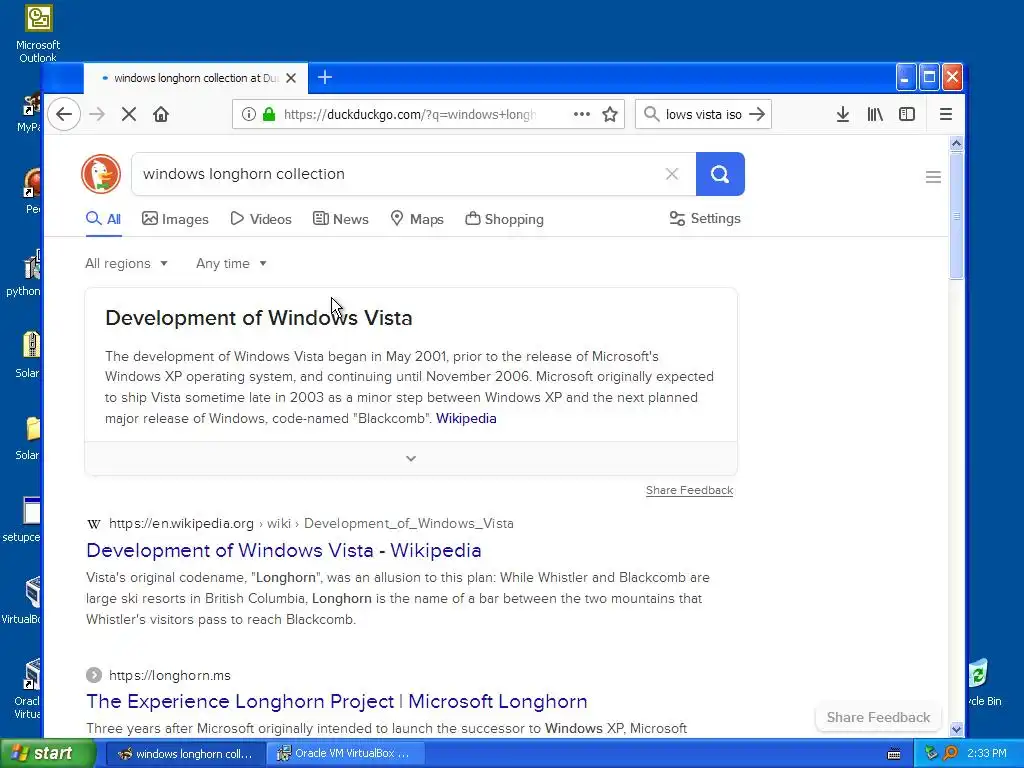Click the python desktop shortcut
1024x768 pixels.
25,274
